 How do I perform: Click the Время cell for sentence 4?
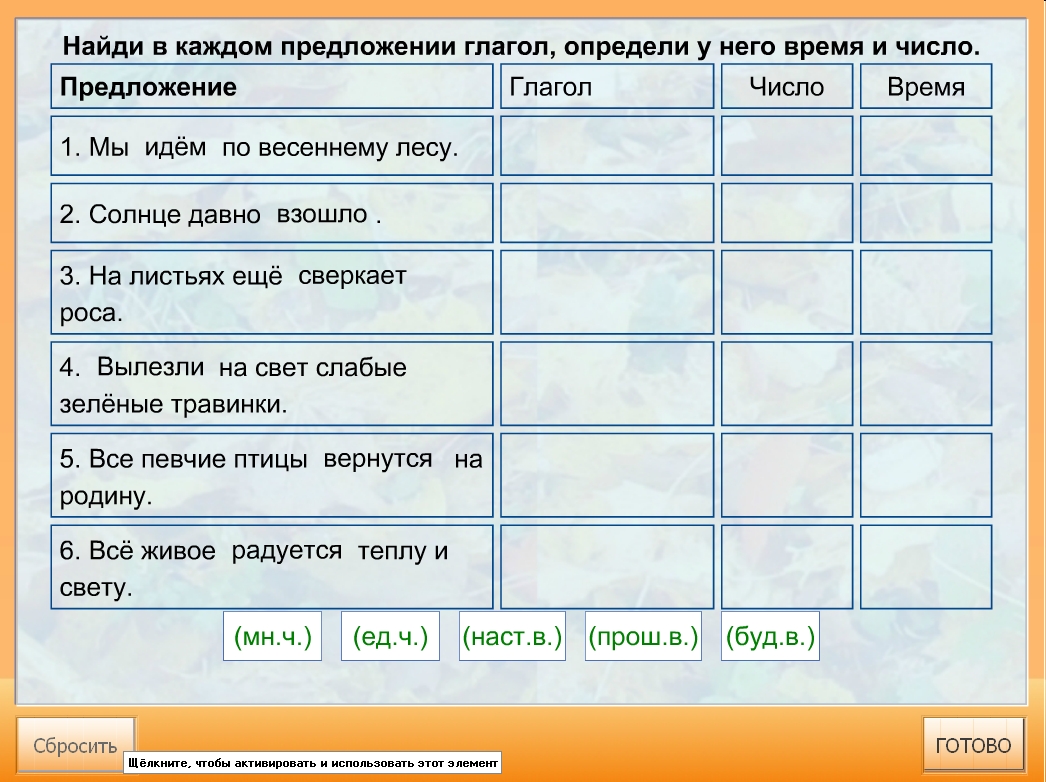[926, 384]
